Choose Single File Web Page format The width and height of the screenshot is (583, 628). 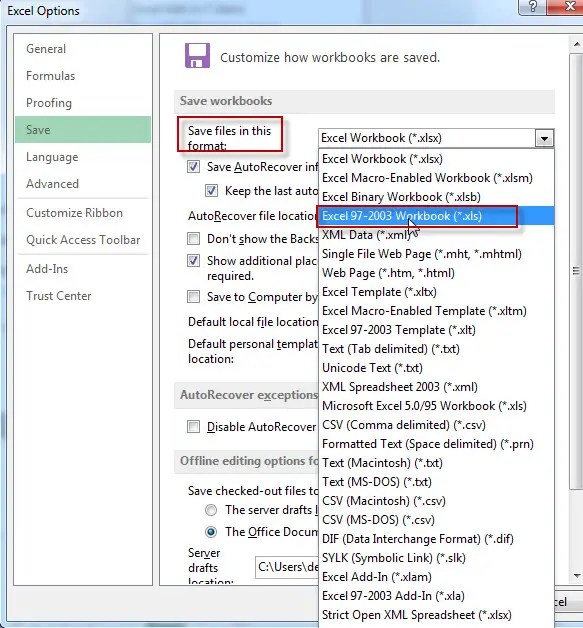coord(436,254)
